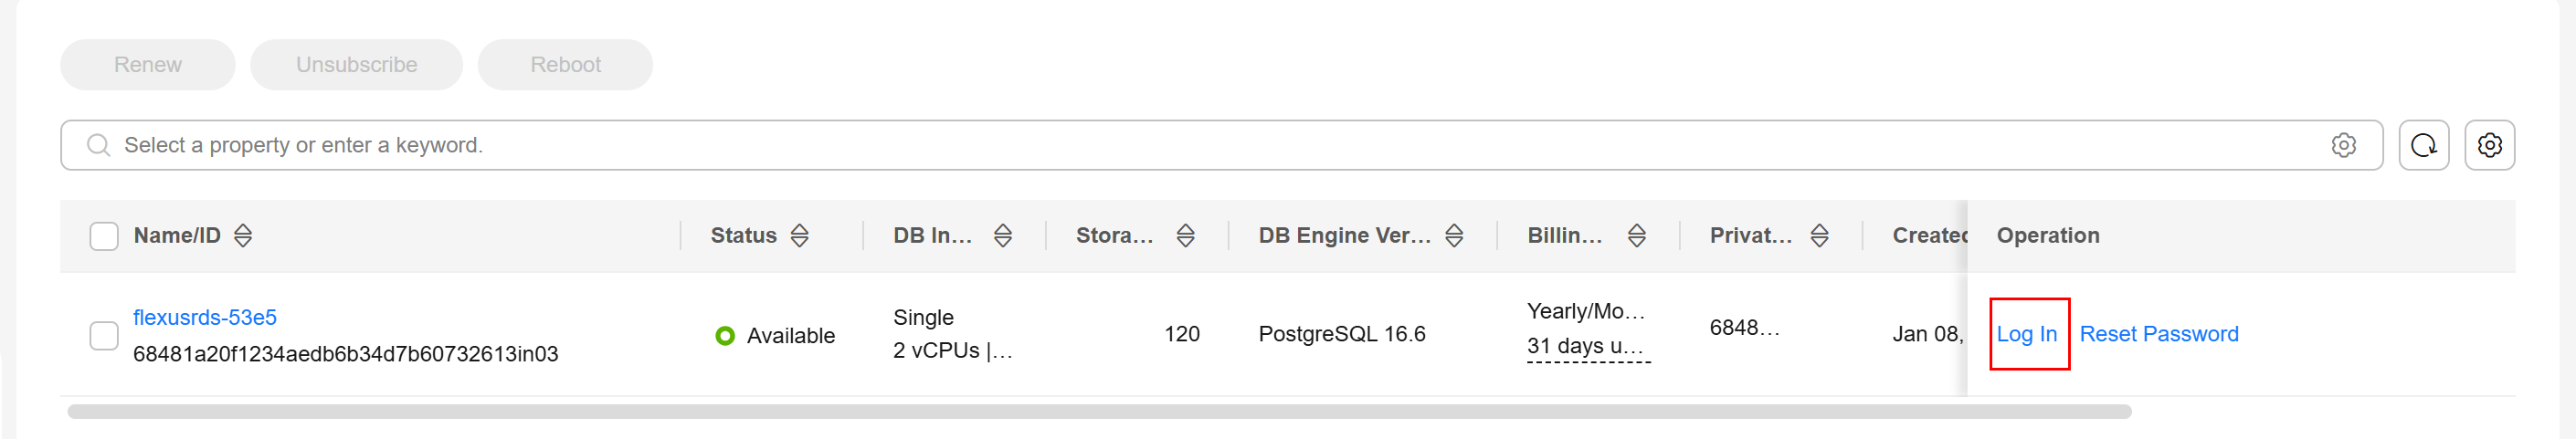Click the search magnifier icon
This screenshot has height=439, width=2576.
[98, 146]
